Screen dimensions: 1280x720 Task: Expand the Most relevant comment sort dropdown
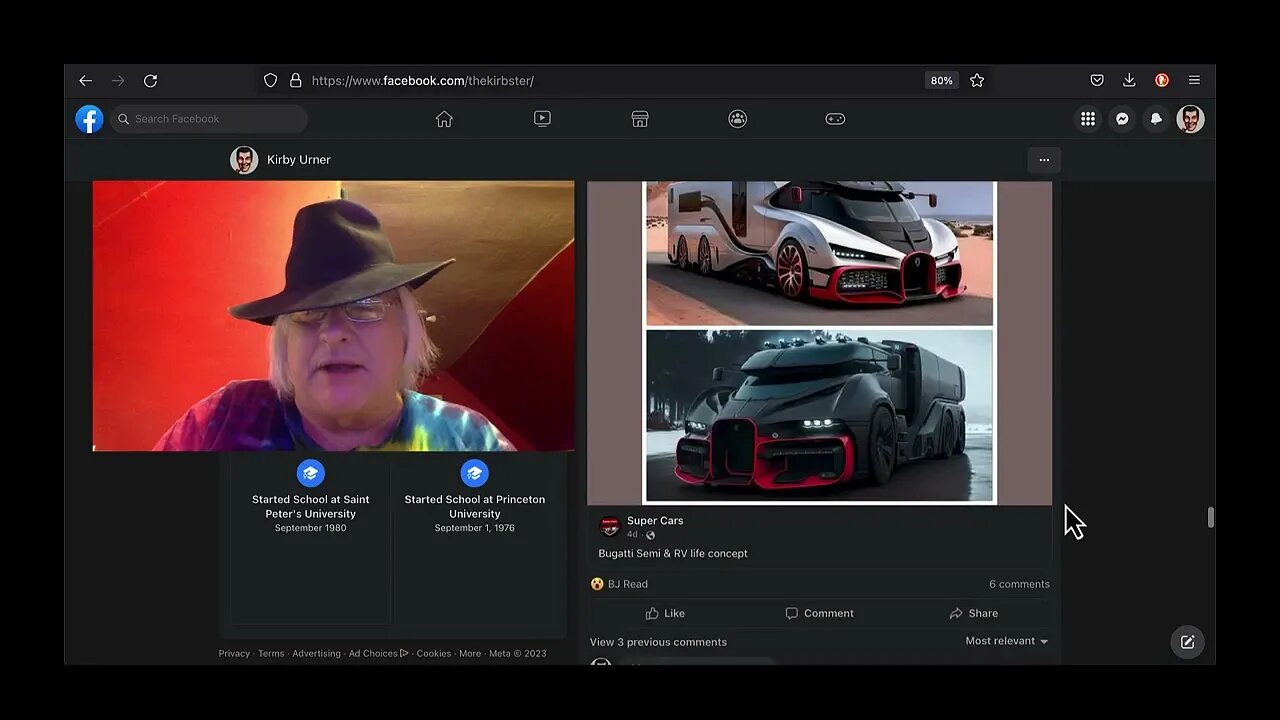(x=1007, y=641)
